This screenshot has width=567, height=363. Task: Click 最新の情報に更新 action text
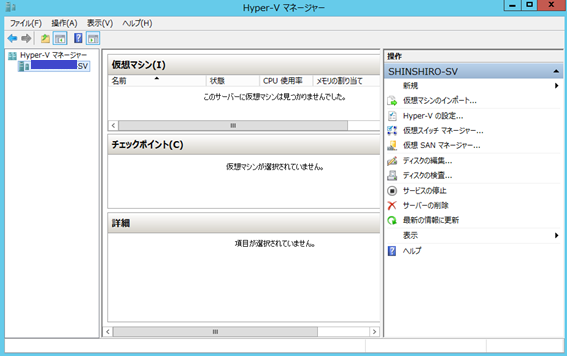pos(431,220)
